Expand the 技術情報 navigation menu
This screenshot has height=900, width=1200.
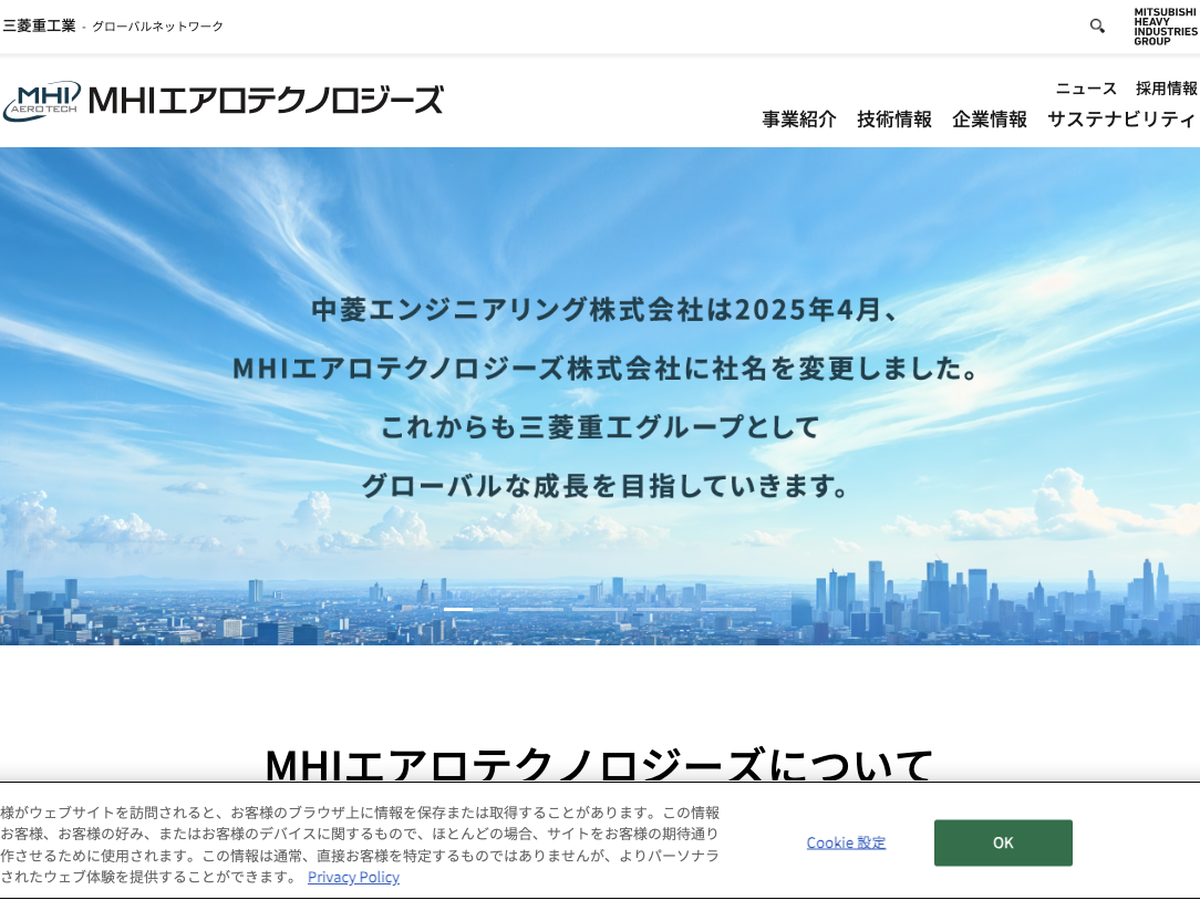click(x=894, y=119)
